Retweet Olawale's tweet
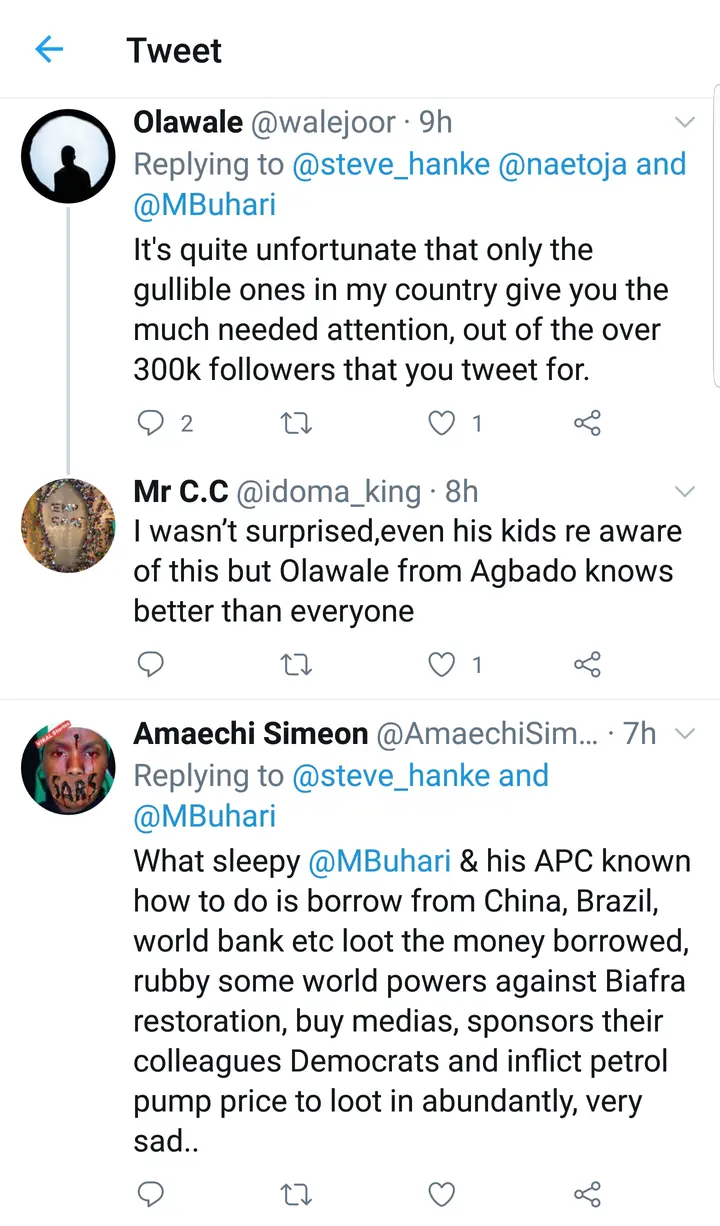The image size is (720, 1226). click(x=296, y=424)
